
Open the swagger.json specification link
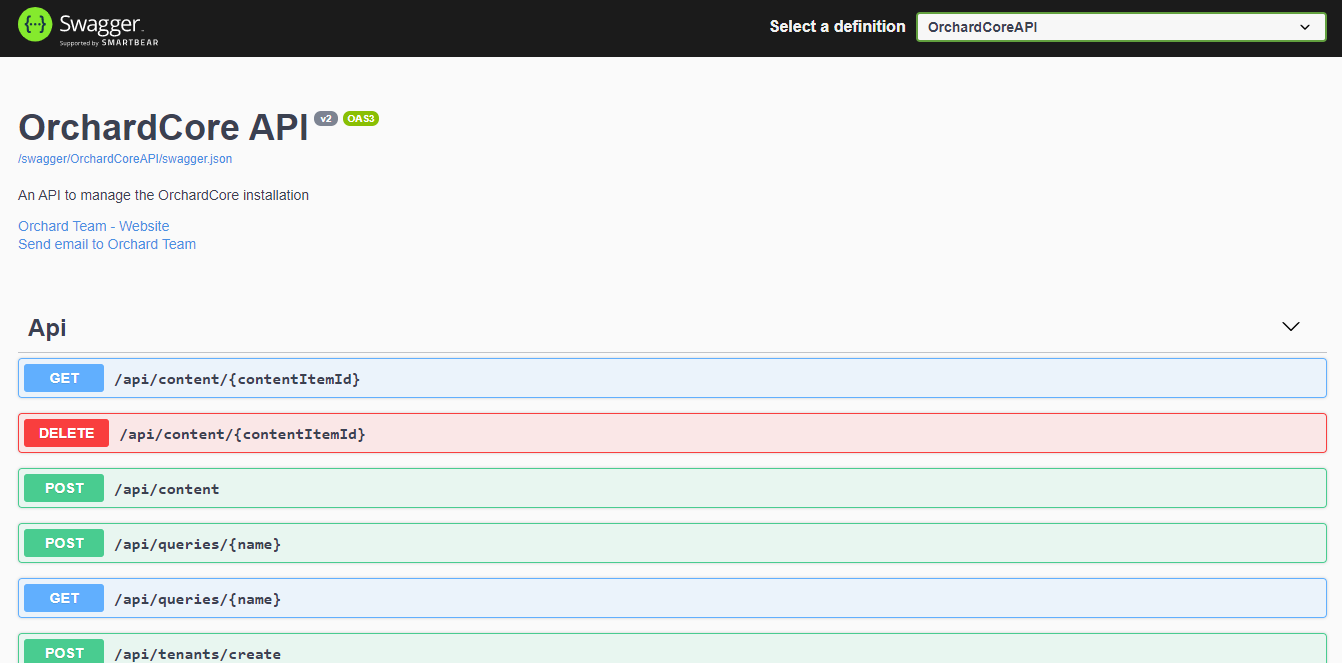click(125, 159)
